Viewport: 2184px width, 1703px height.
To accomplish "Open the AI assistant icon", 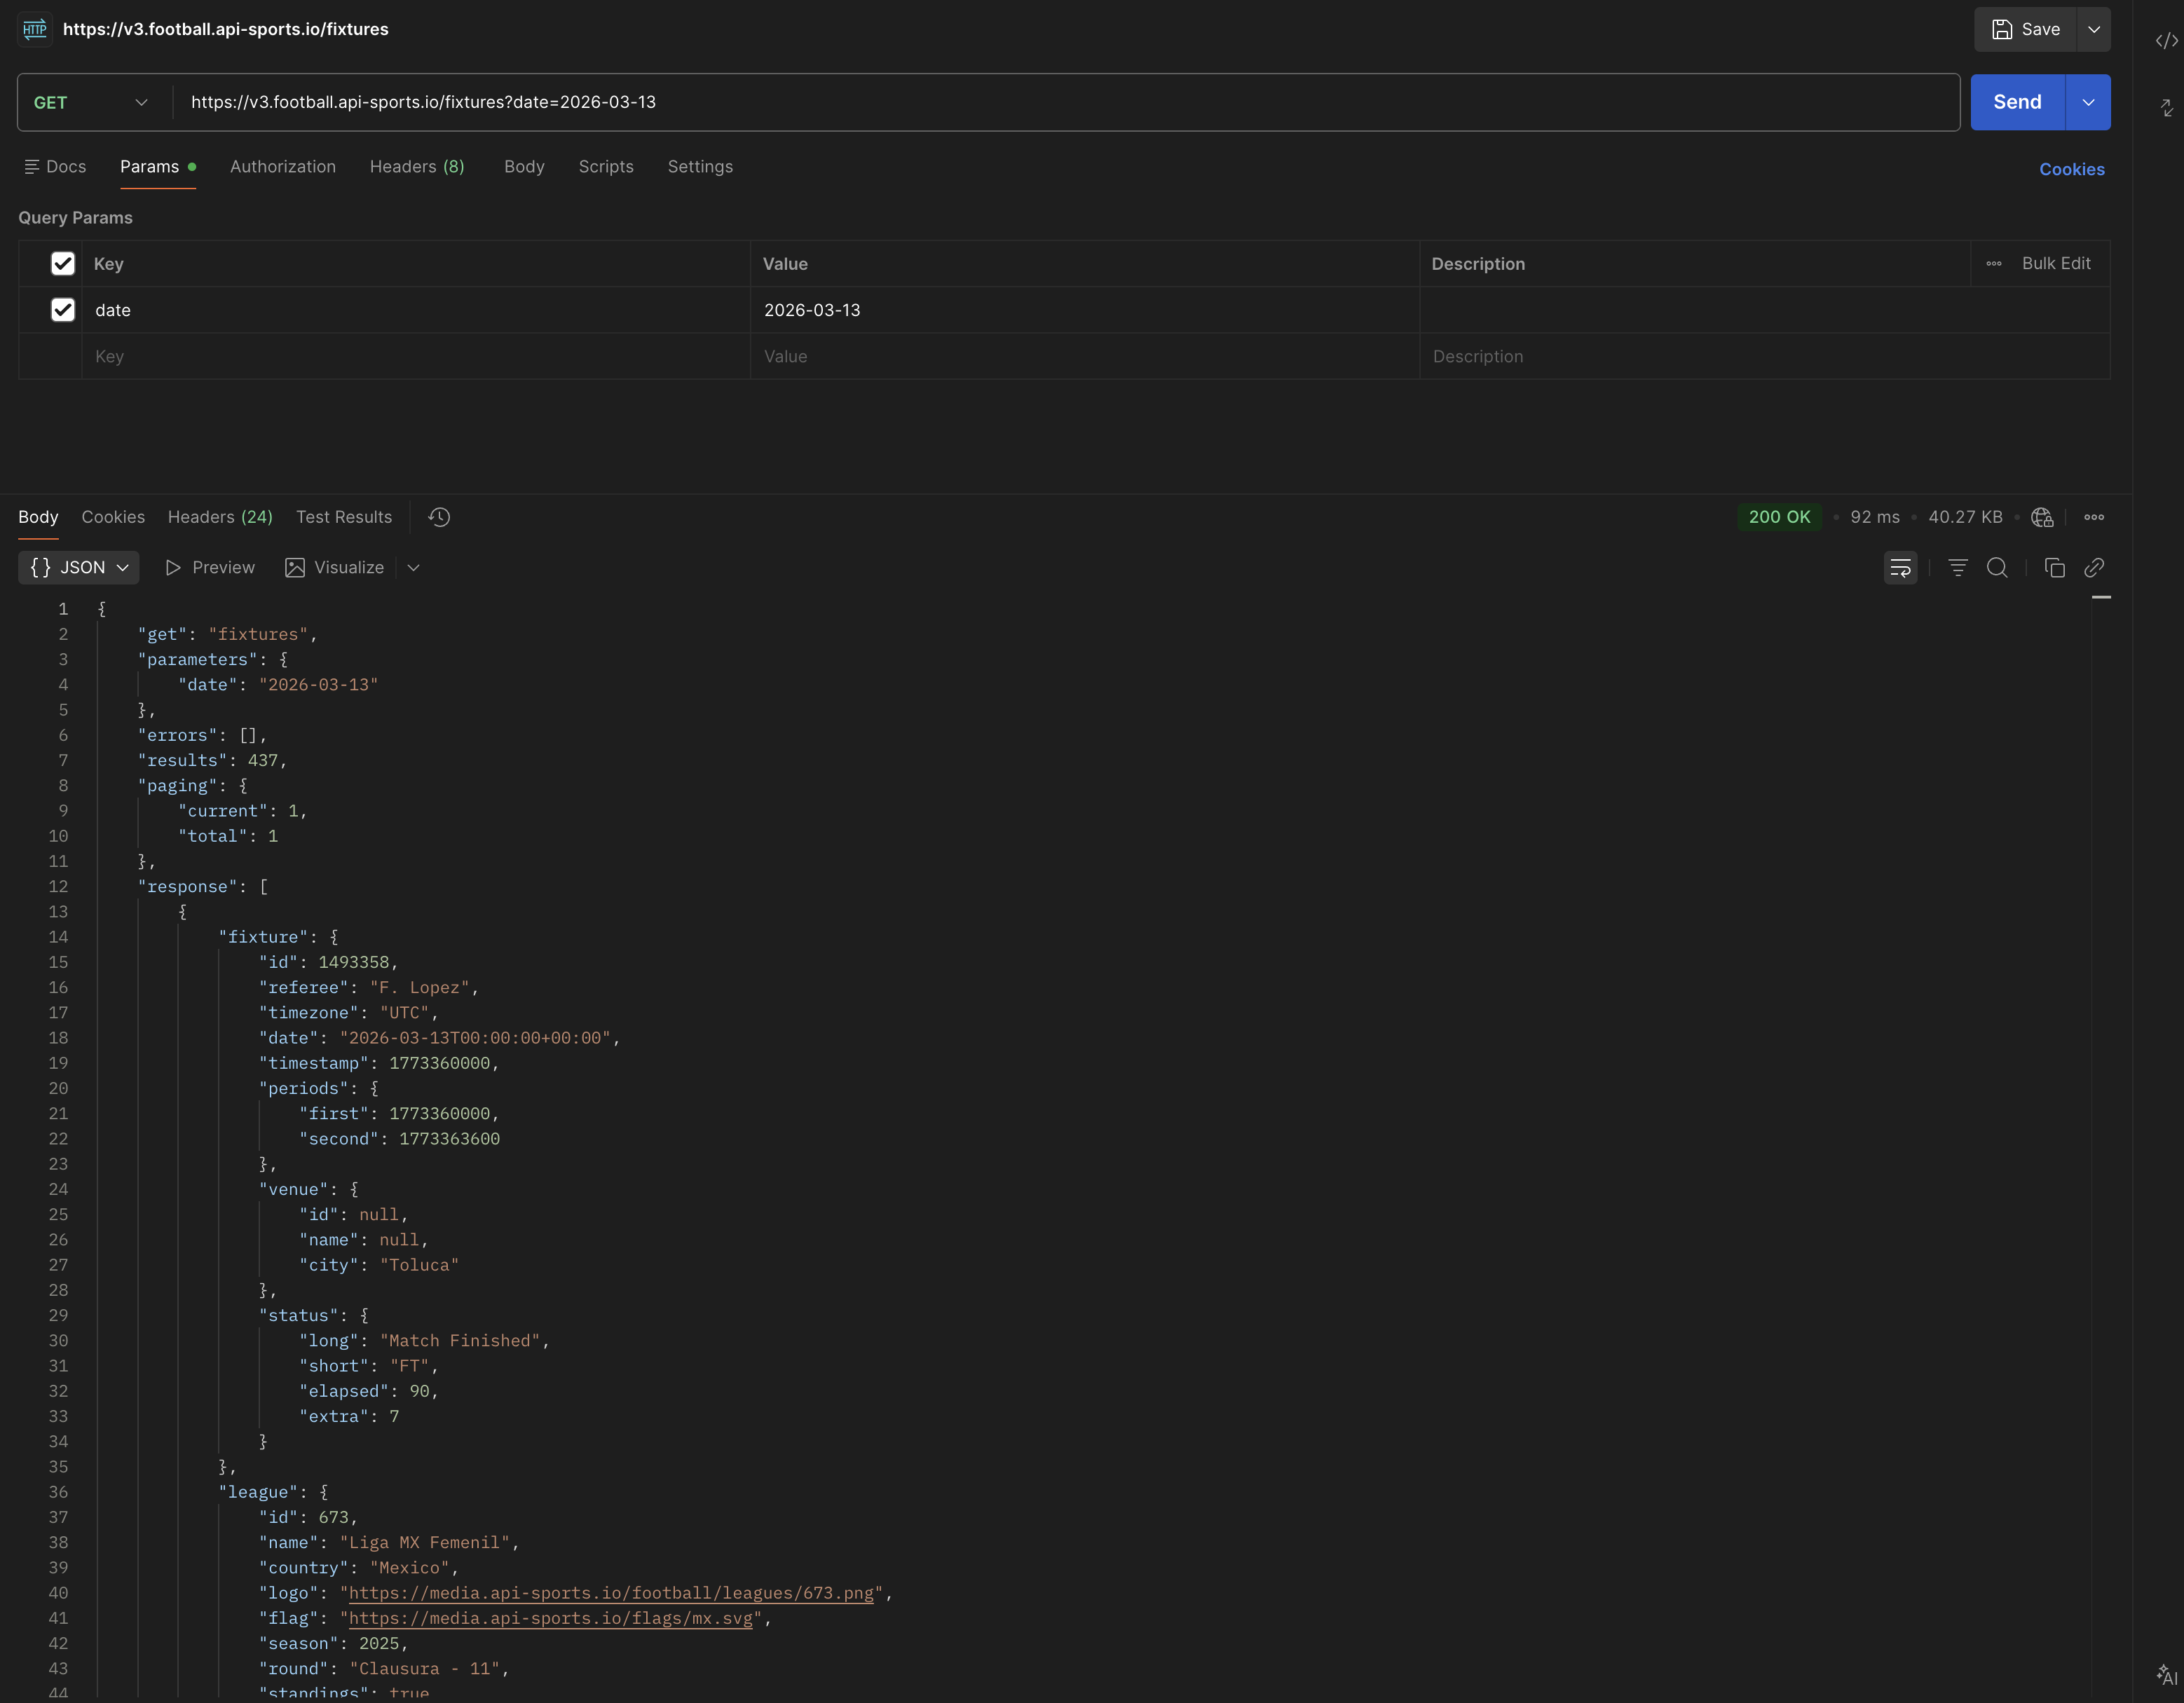I will click(x=2166, y=1675).
